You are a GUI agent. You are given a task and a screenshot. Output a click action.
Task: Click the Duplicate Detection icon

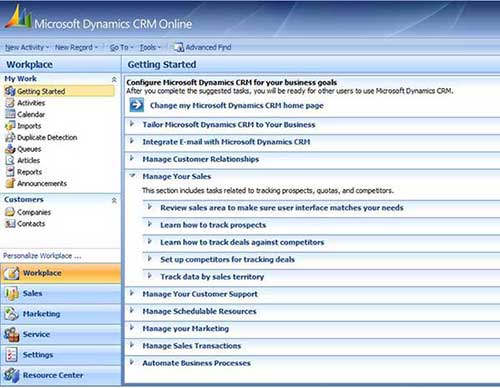10,137
